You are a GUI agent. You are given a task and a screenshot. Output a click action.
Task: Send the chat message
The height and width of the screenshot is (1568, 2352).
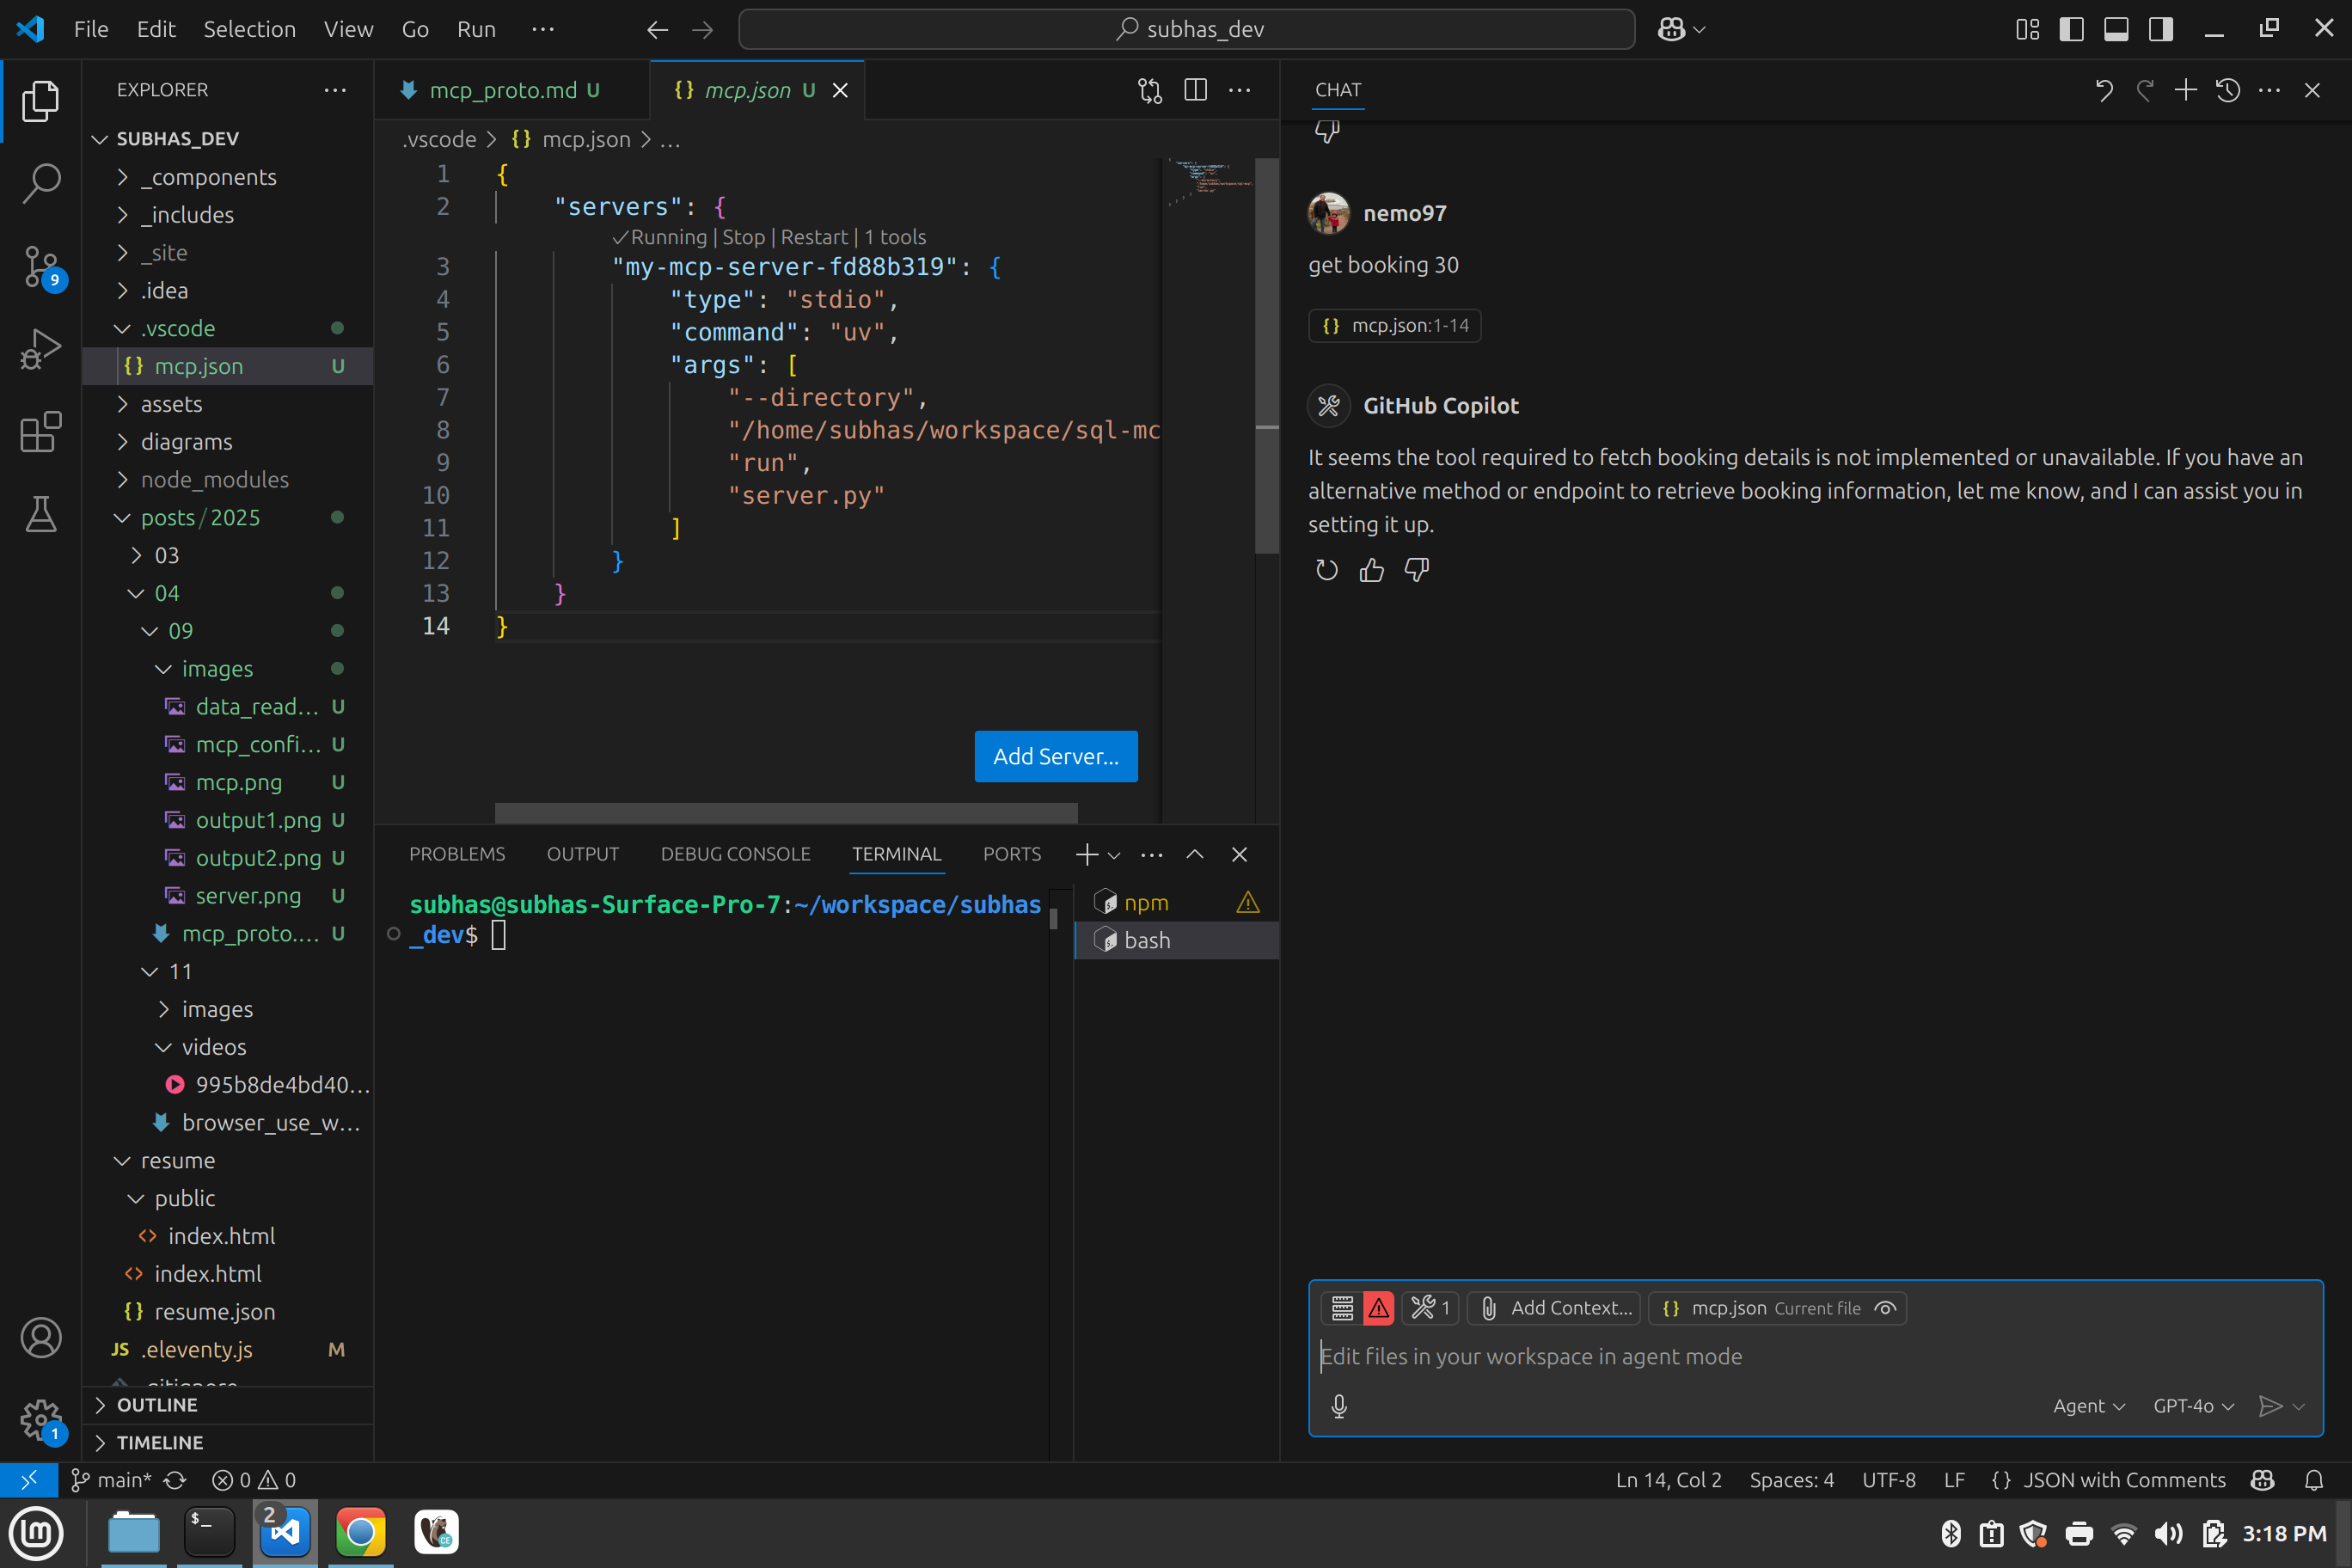coord(2270,1406)
